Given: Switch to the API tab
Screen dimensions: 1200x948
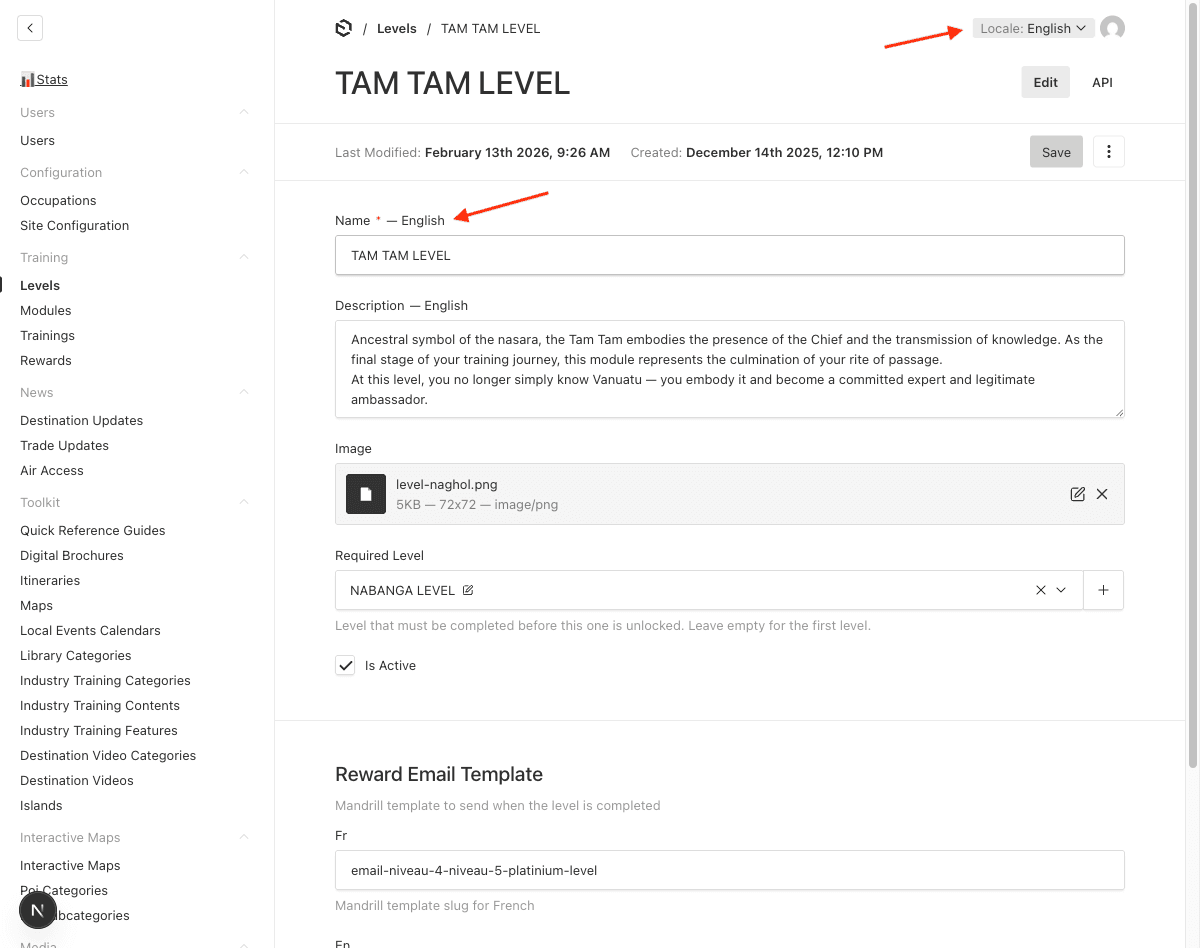Looking at the screenshot, I should pos(1102,82).
